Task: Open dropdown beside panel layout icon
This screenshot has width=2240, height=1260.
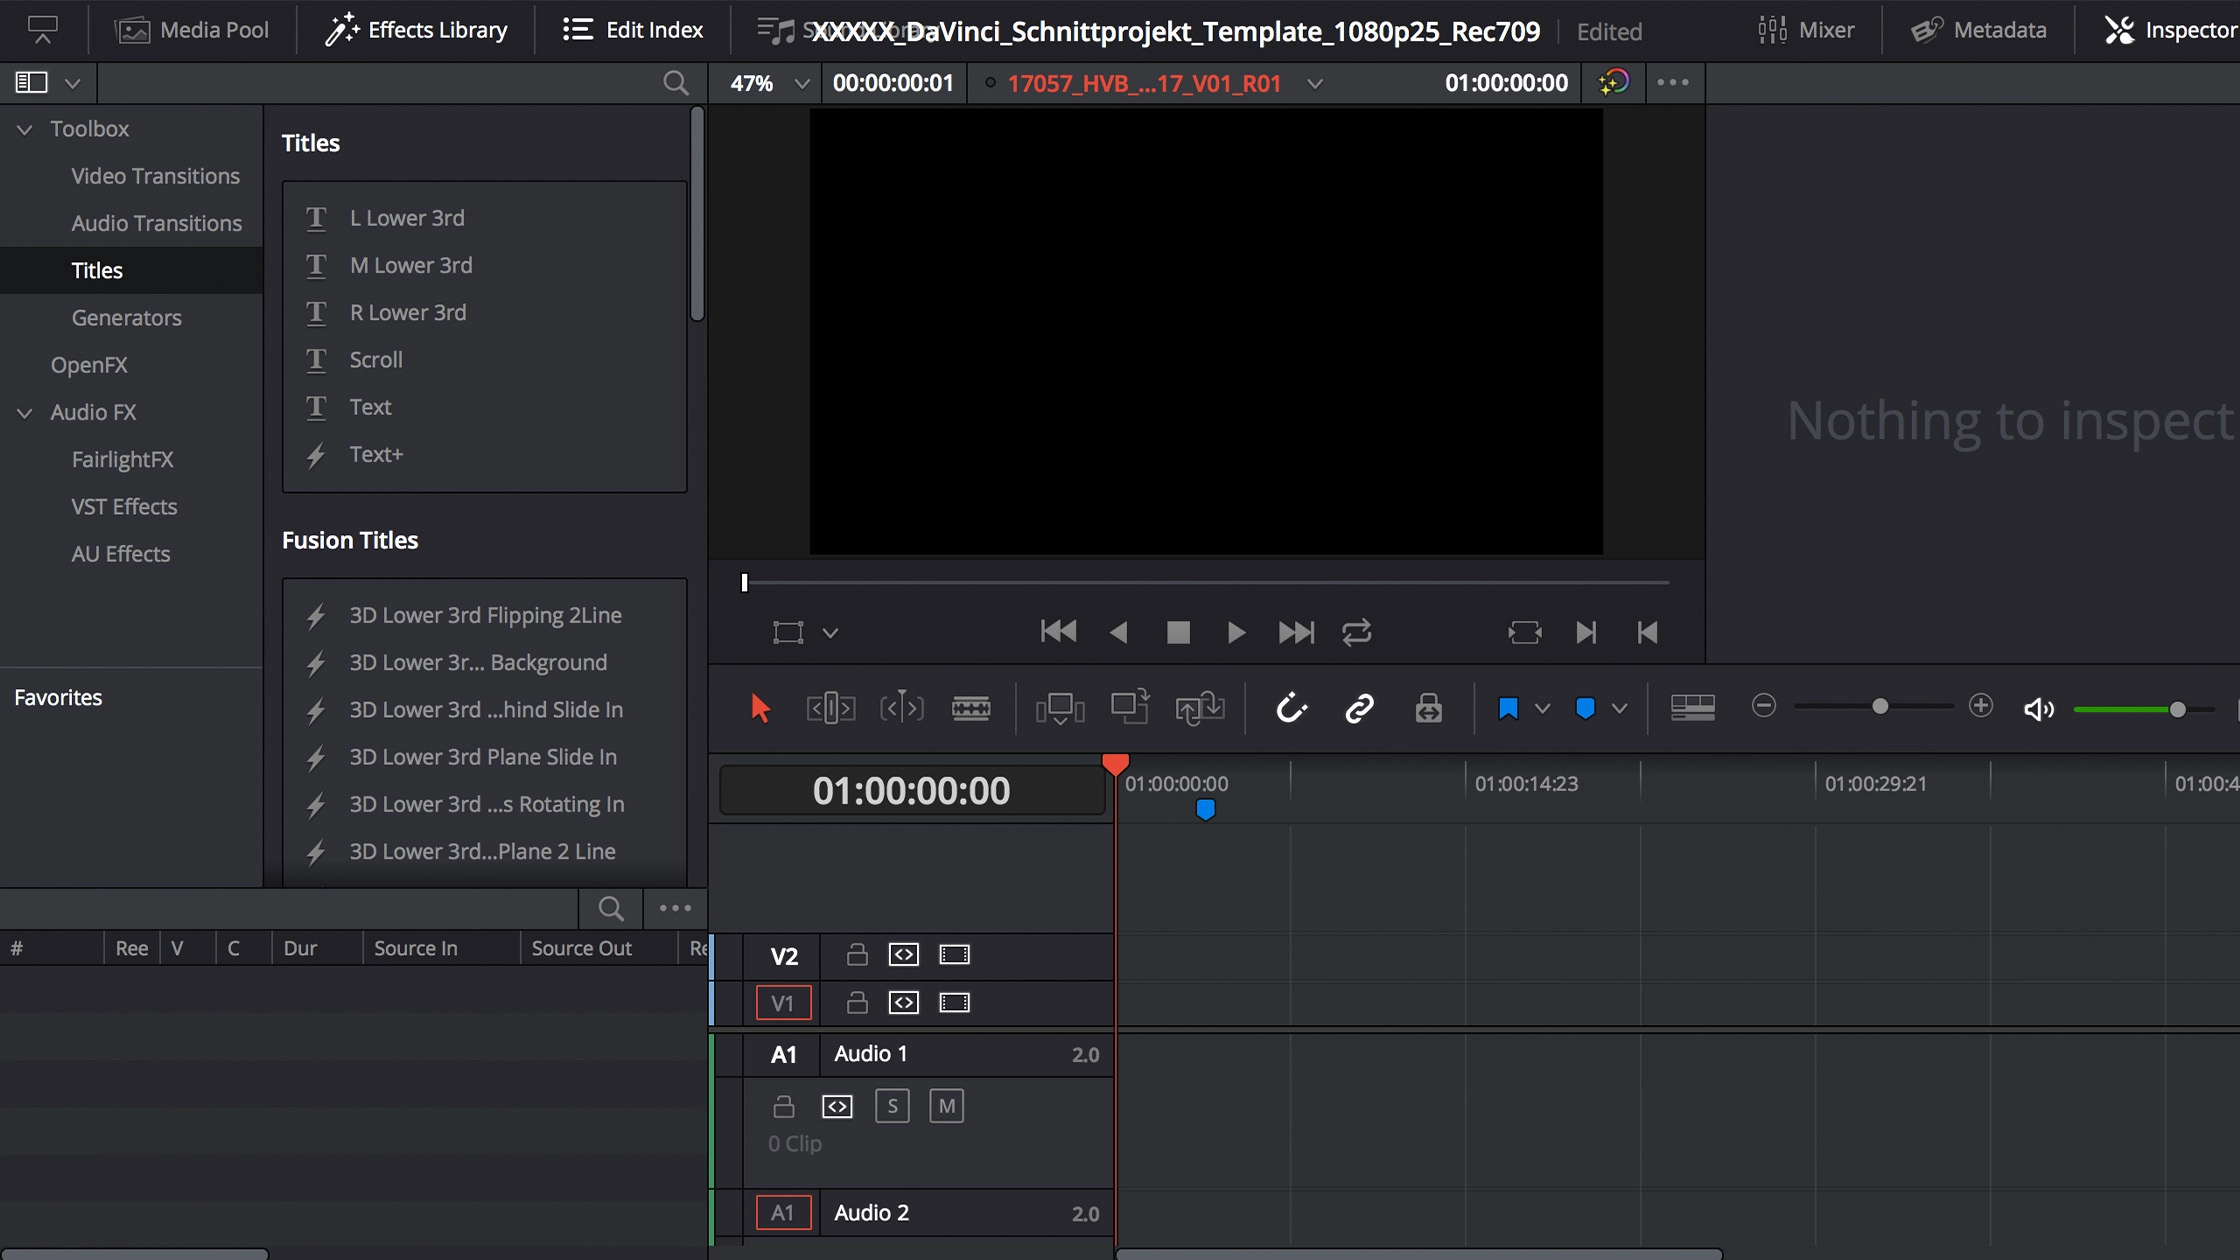Action: [x=72, y=83]
